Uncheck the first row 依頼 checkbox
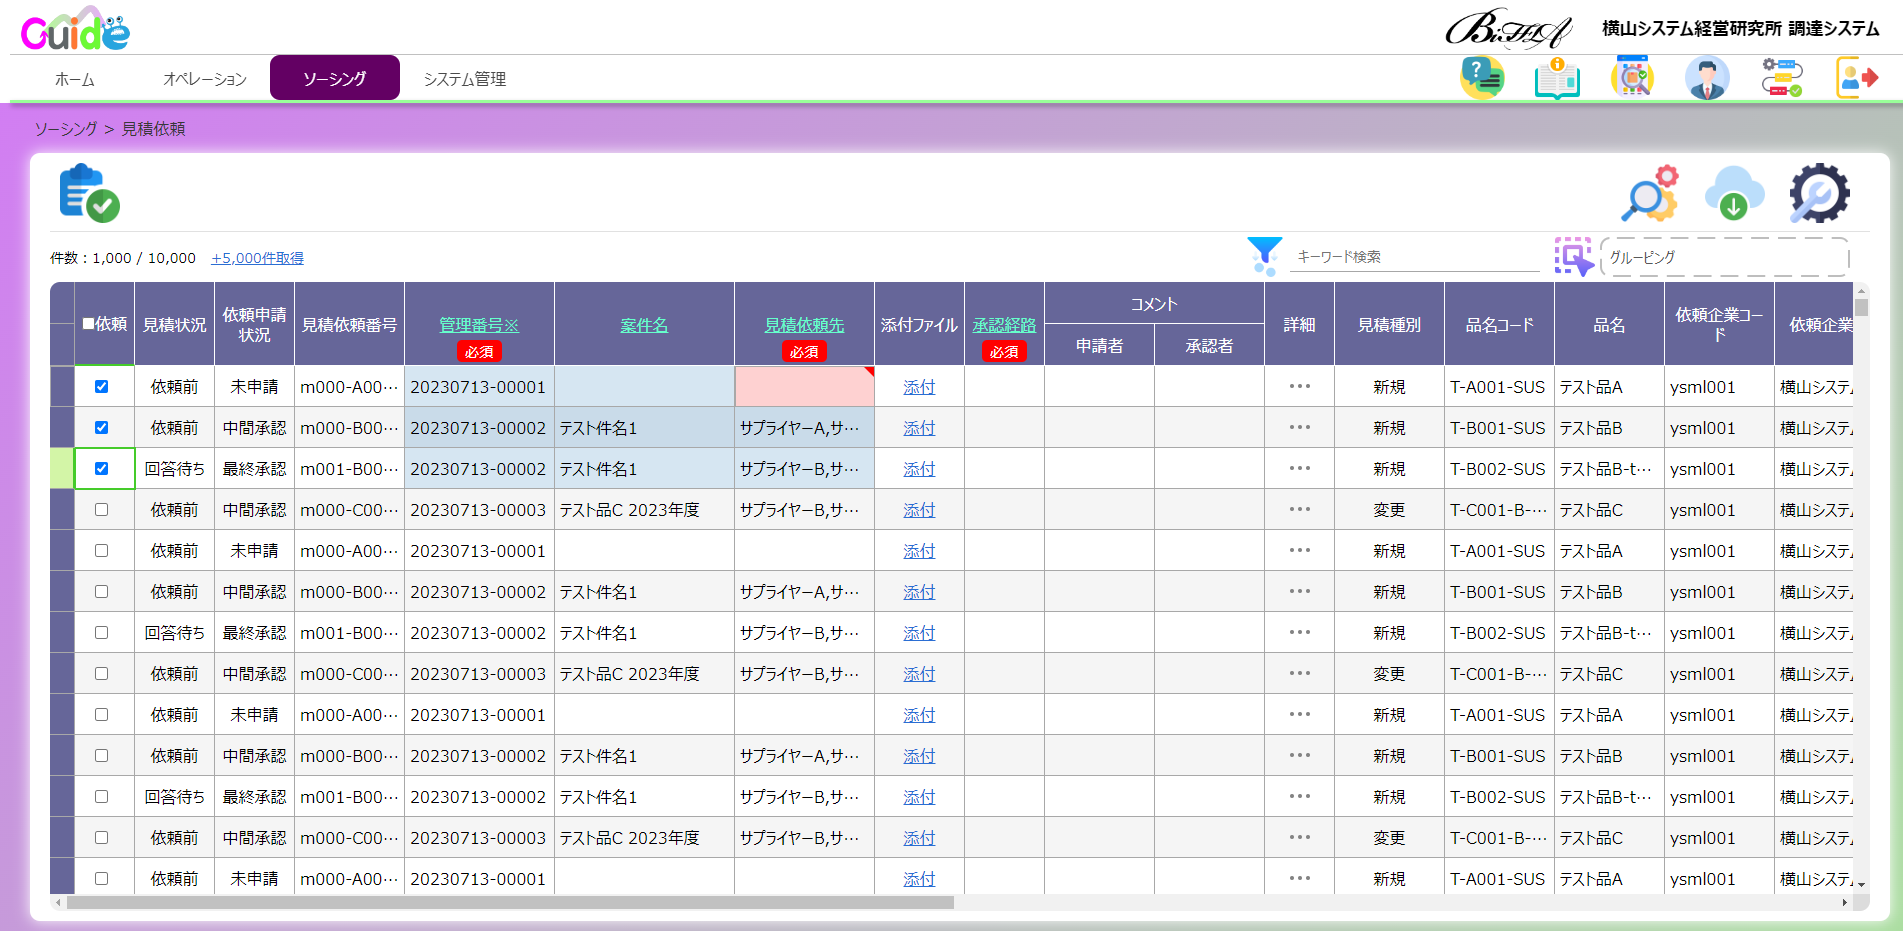 tap(101, 386)
